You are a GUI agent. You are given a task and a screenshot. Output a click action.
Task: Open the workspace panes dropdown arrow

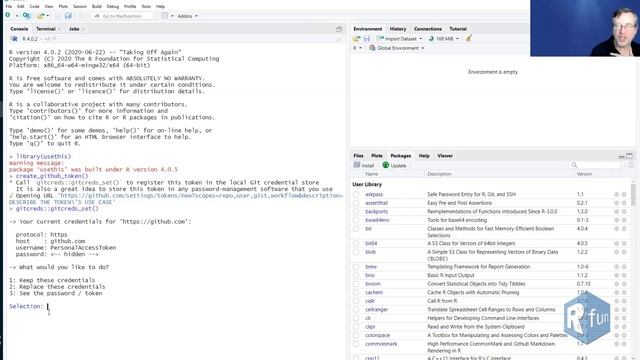(x=172, y=16)
